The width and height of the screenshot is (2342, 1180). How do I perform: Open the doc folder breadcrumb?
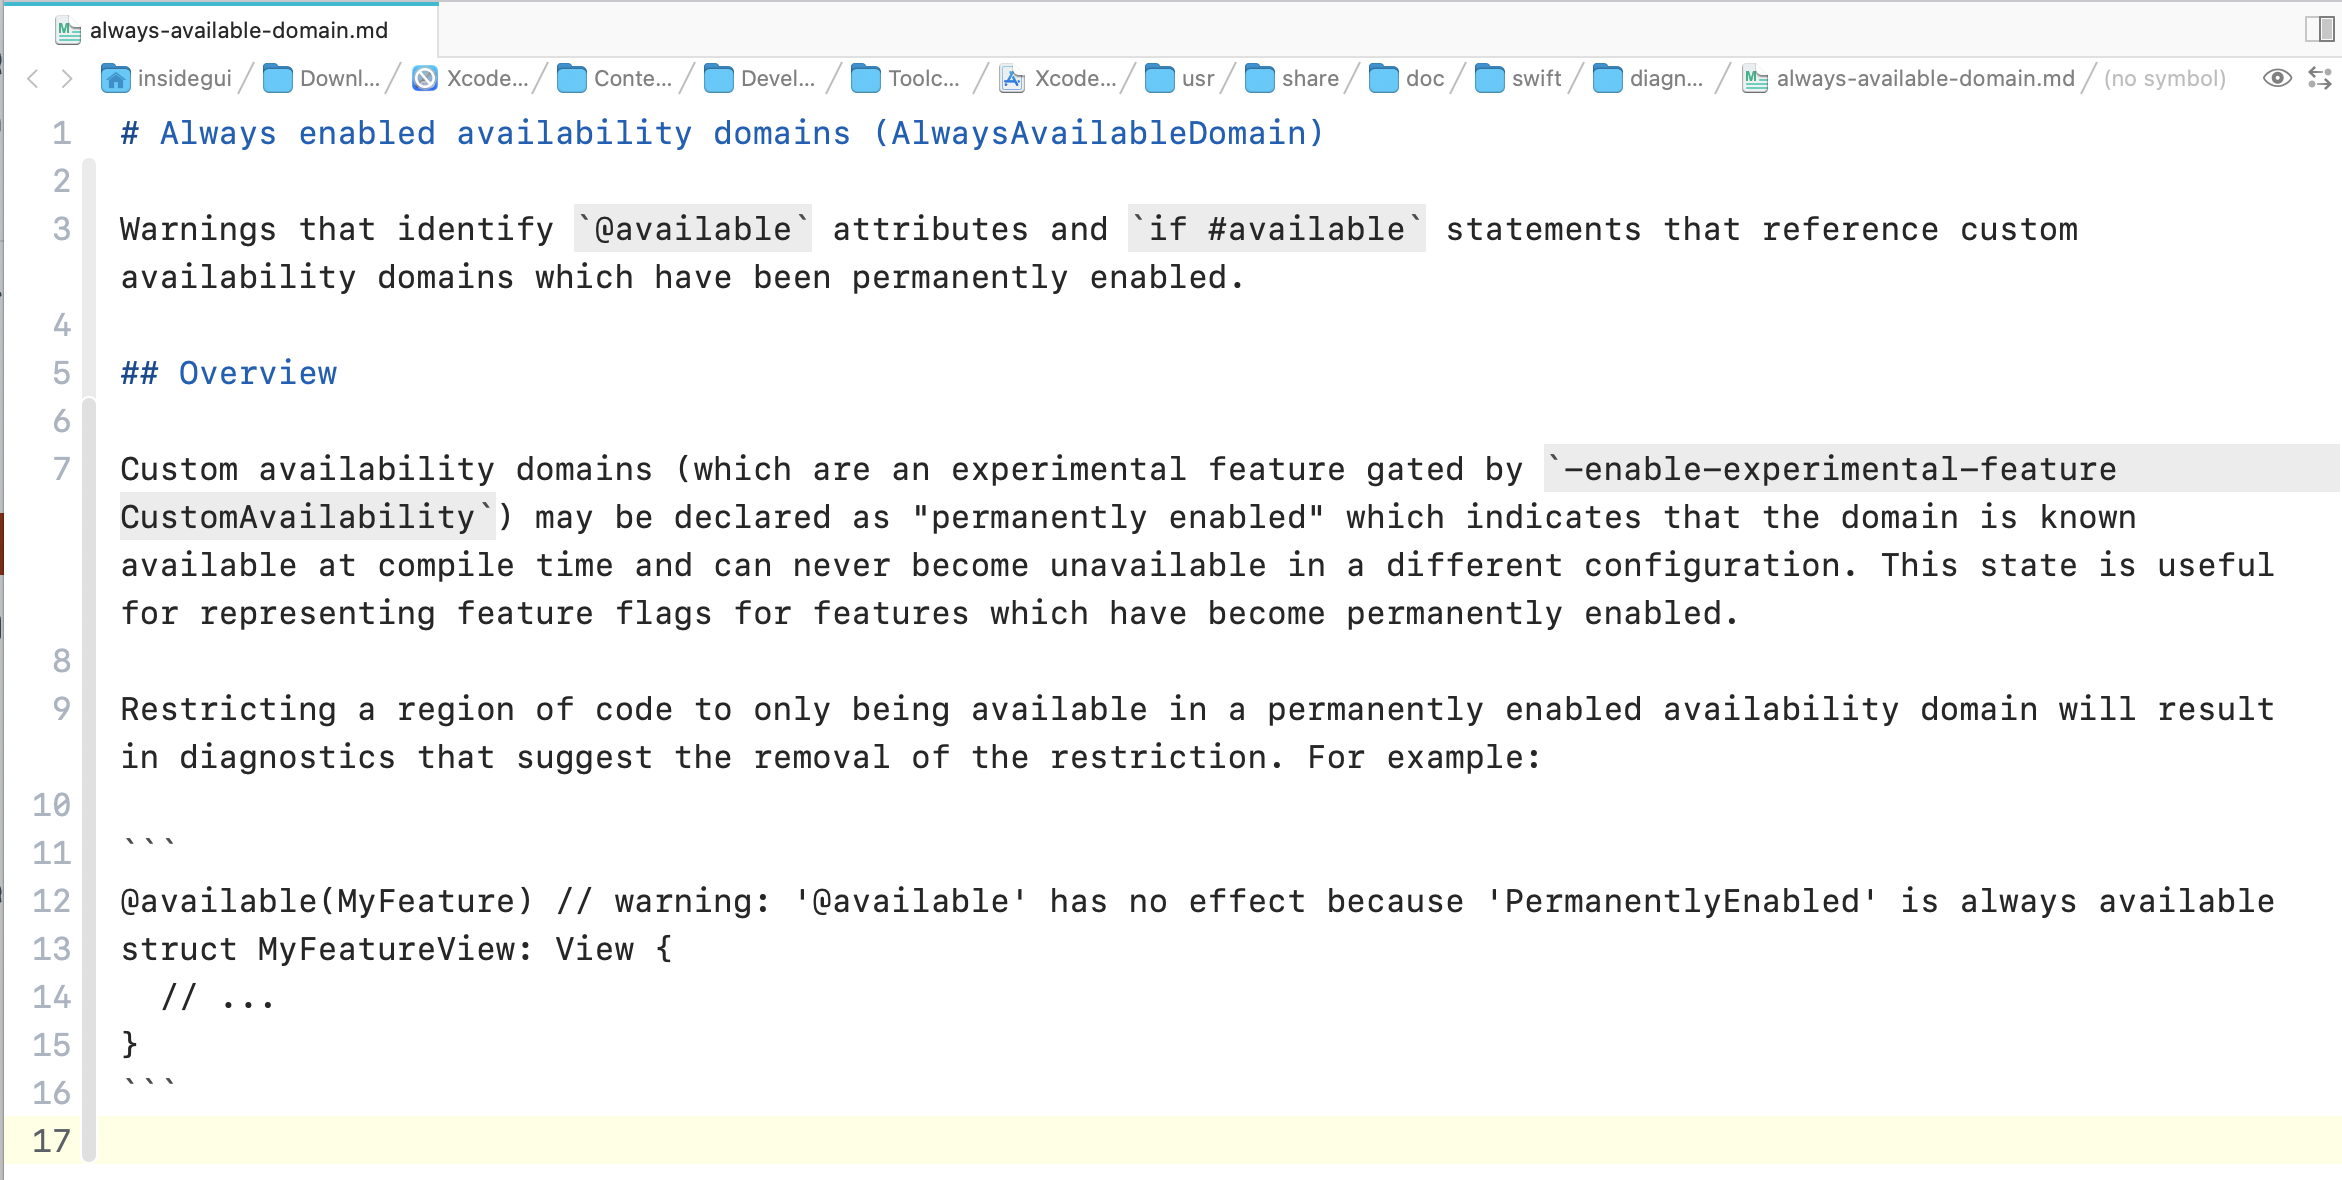pos(1407,79)
